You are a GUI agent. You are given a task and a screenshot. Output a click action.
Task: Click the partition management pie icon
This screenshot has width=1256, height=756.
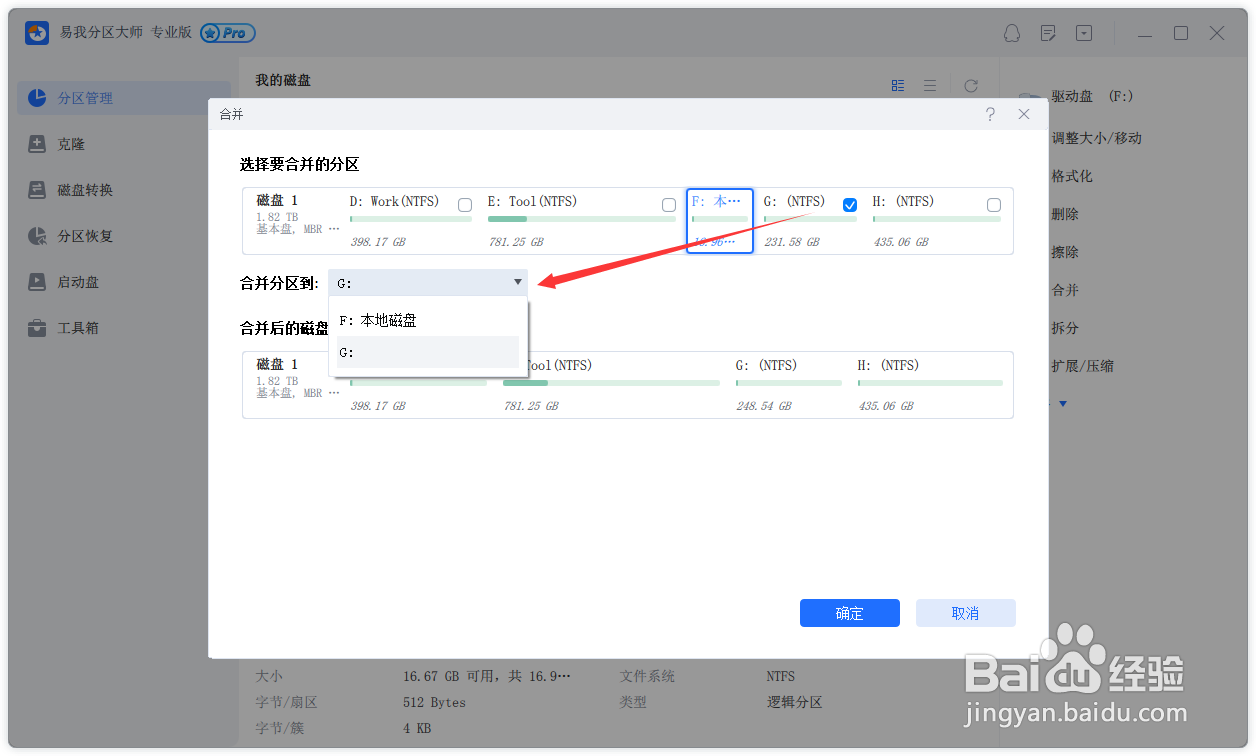tap(37, 98)
